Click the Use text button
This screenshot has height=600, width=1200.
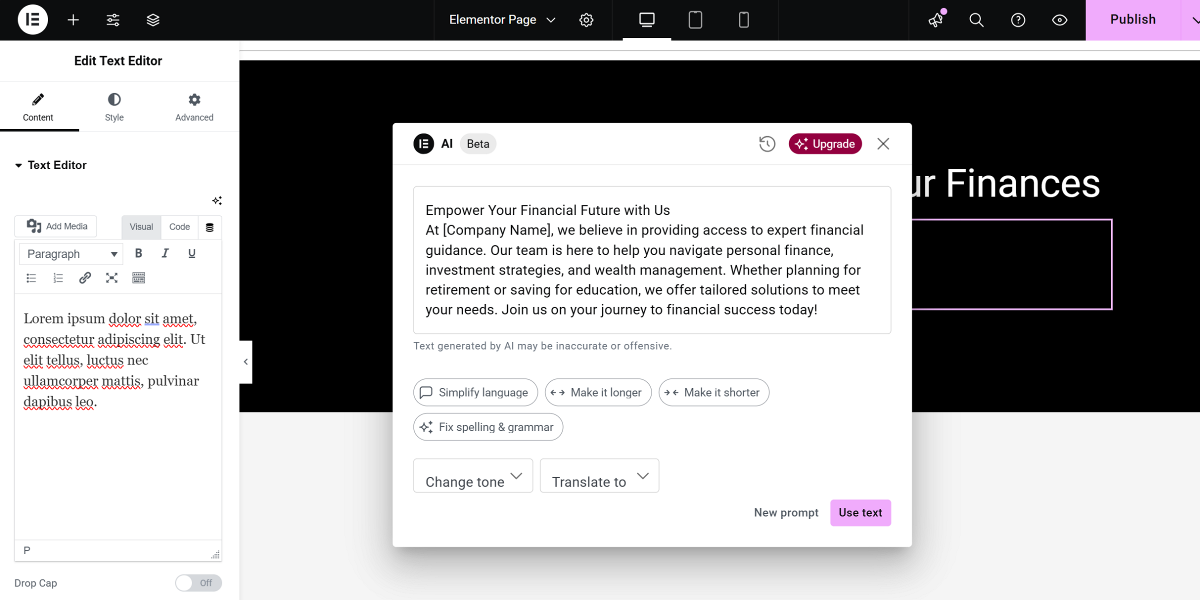(860, 513)
